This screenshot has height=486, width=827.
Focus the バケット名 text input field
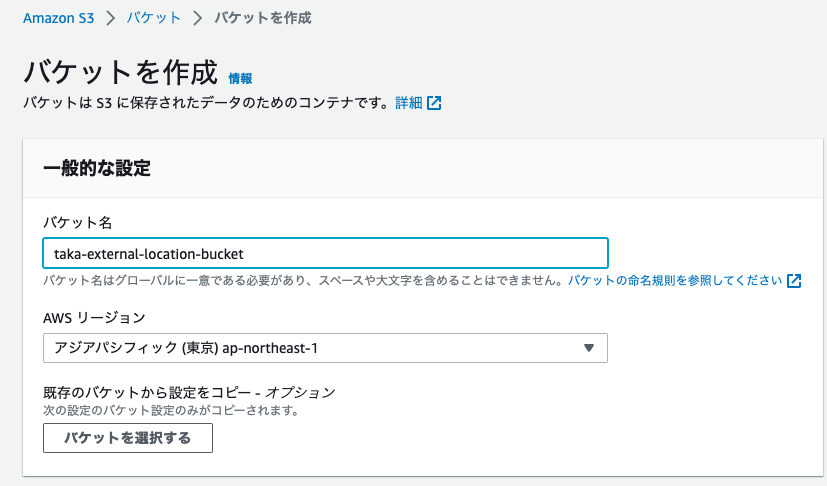pos(325,253)
